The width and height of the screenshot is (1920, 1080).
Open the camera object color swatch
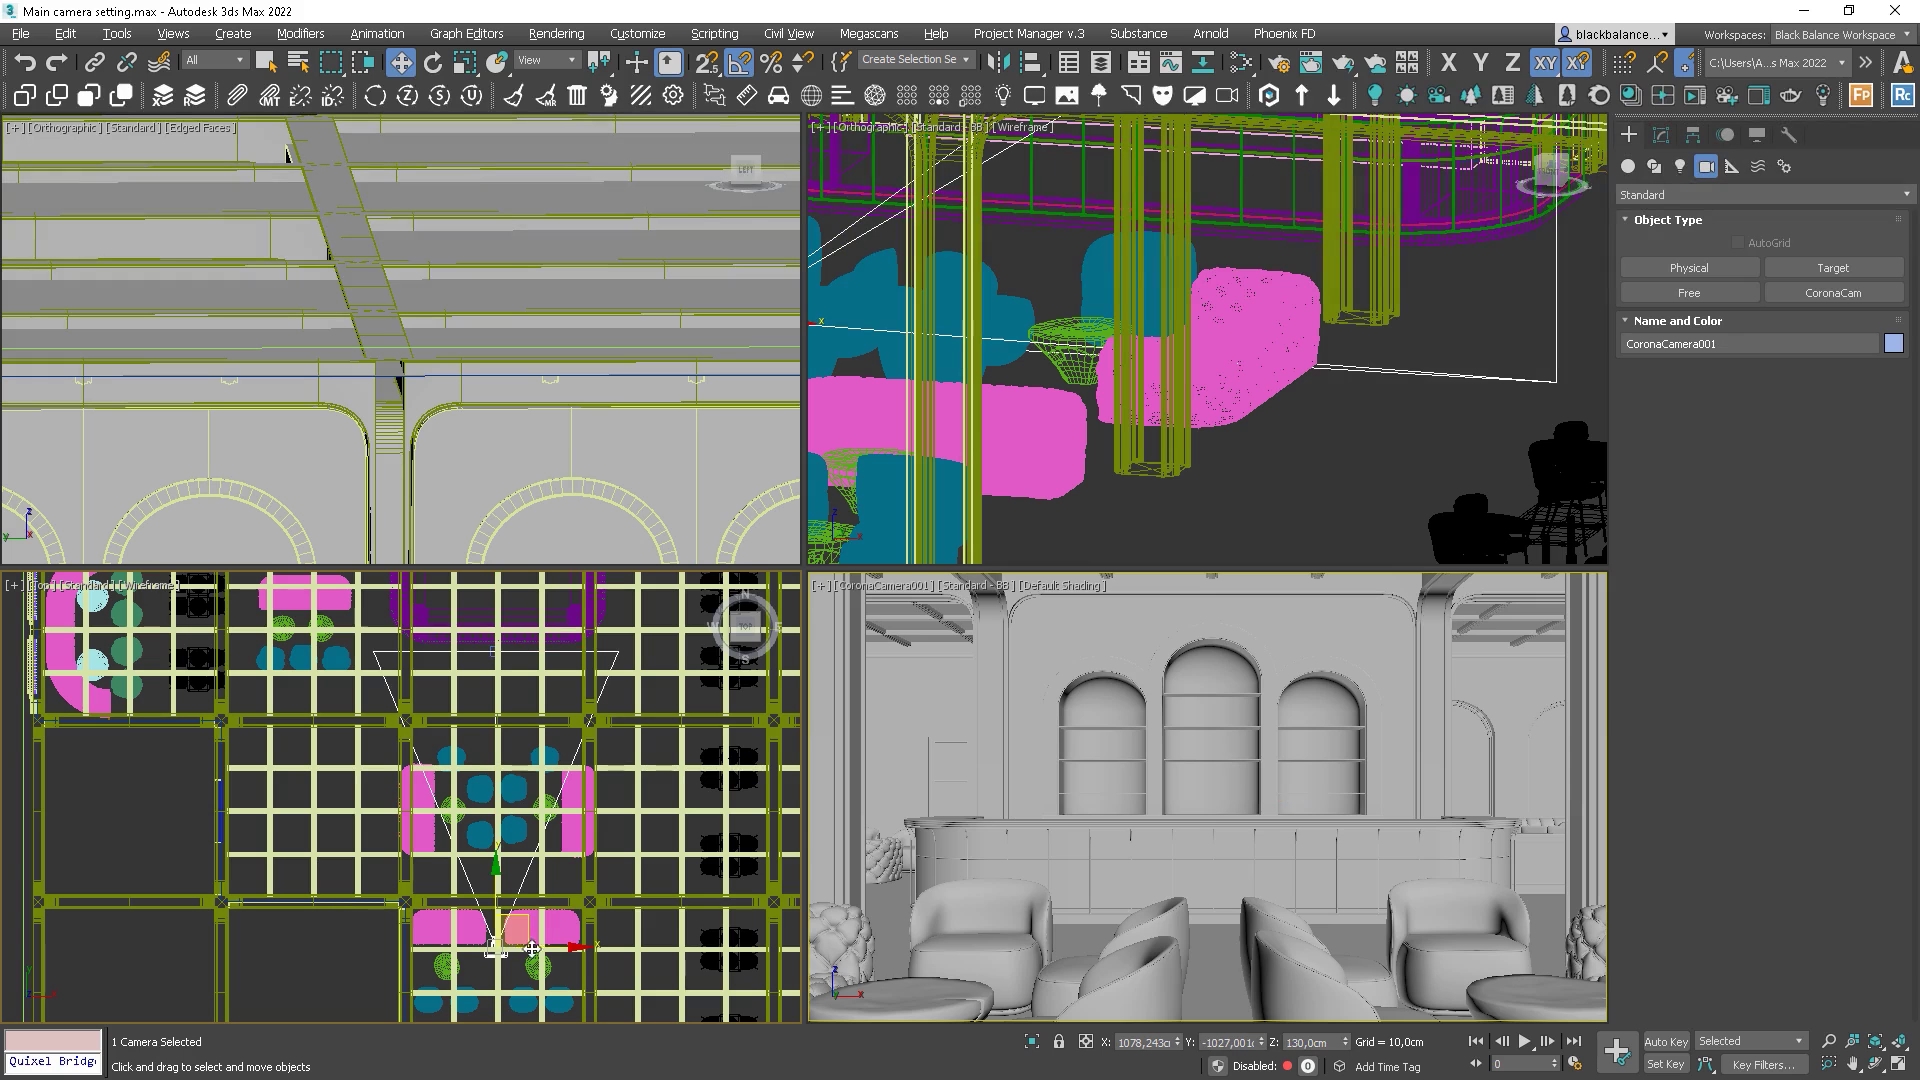1893,344
